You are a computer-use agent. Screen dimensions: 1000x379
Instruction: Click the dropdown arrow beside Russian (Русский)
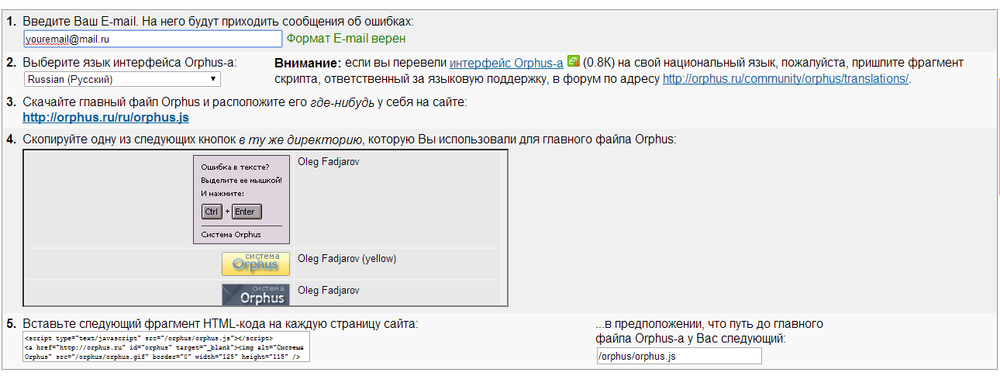tap(213, 79)
